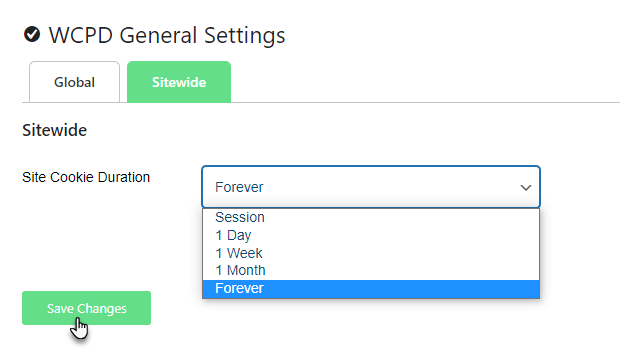The image size is (620, 360).
Task: Select the highlighted Forever list option
Action: tap(371, 288)
